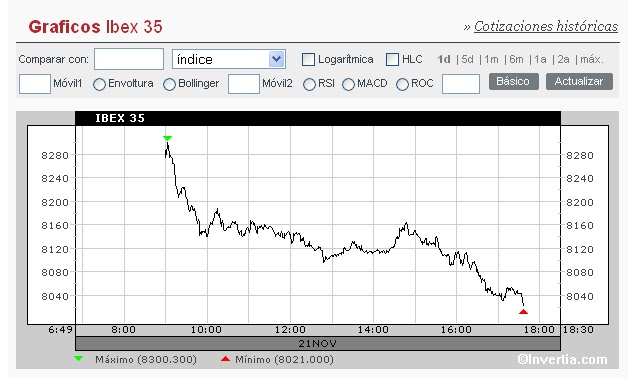Screen dimensions: 638x378
Task: Open the índice dropdown arrow
Action: pos(276,59)
